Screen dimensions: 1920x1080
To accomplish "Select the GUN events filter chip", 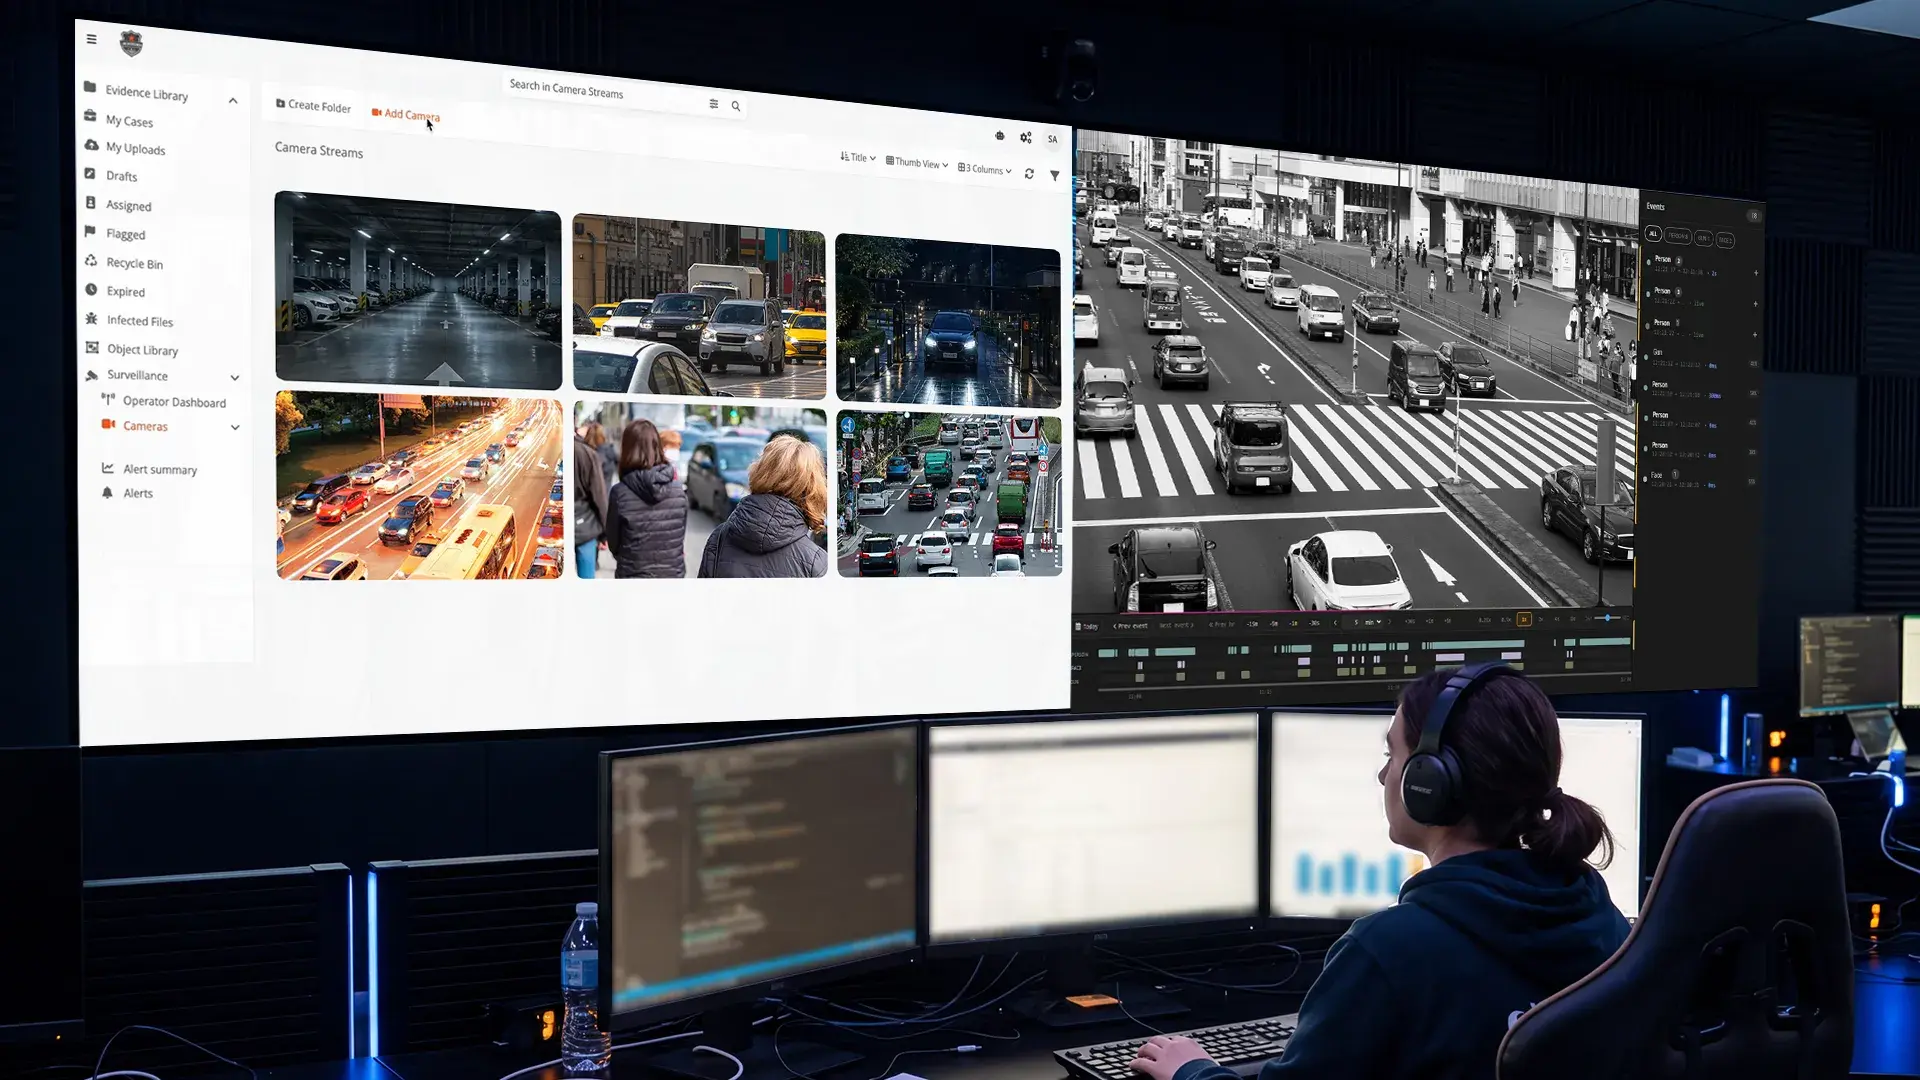I will 1703,238.
